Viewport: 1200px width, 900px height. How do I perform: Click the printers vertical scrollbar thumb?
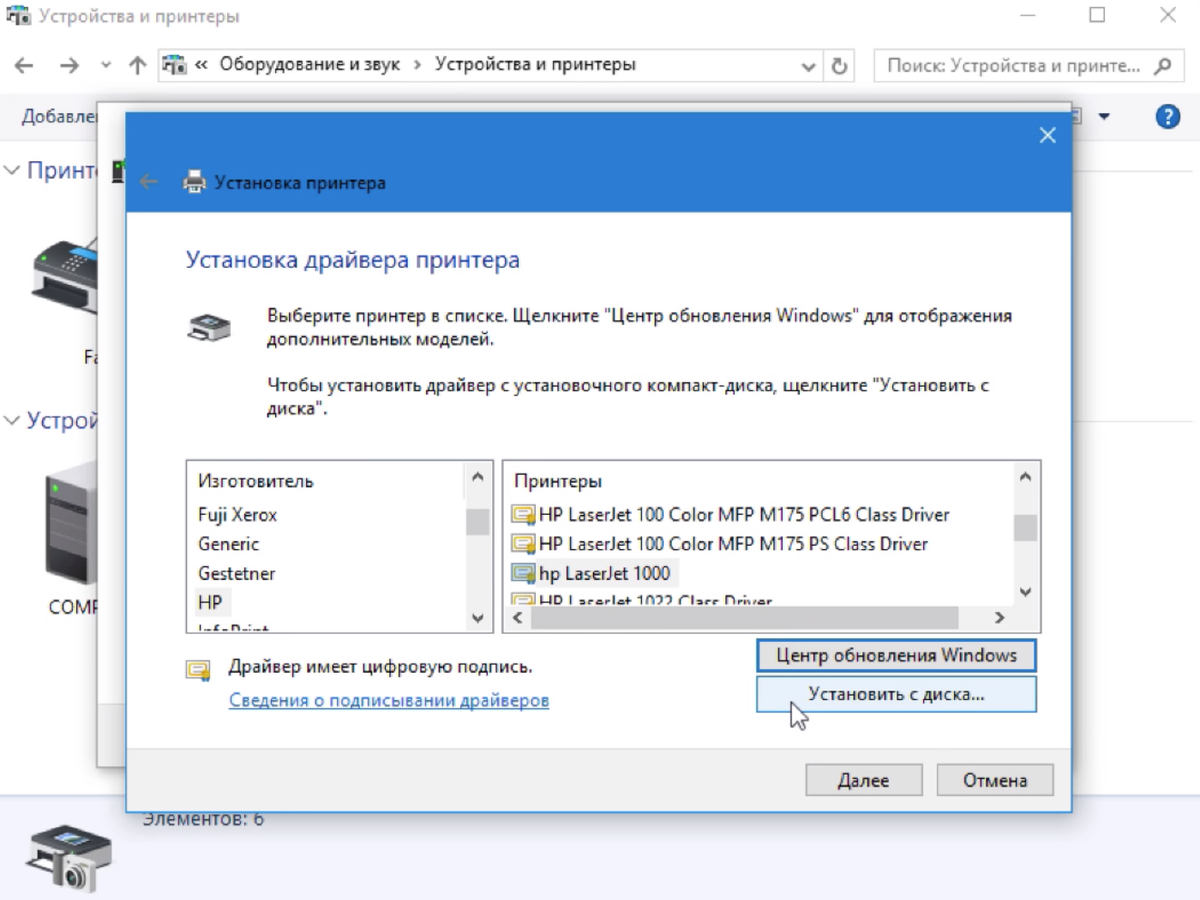pos(1025,527)
